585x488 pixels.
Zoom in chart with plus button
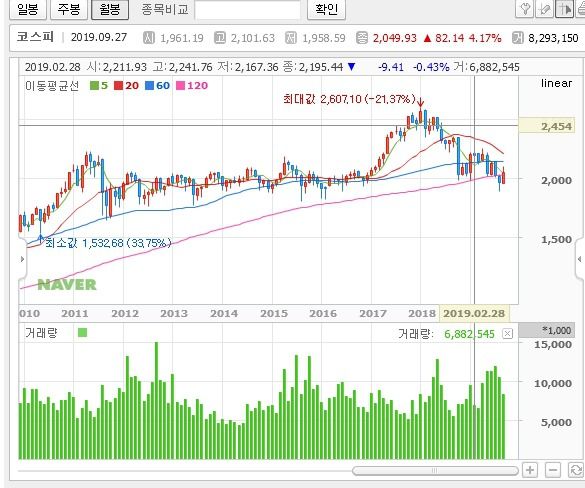coord(530,470)
